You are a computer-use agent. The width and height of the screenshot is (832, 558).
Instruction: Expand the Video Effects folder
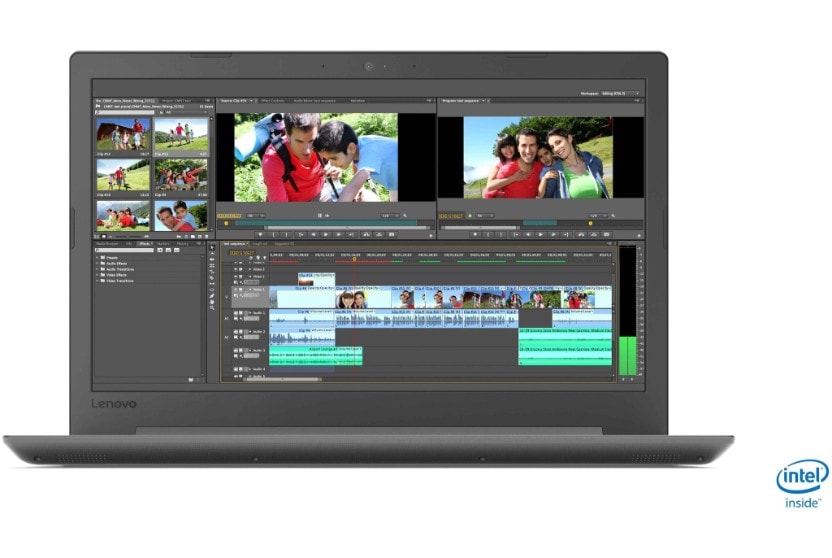97,275
